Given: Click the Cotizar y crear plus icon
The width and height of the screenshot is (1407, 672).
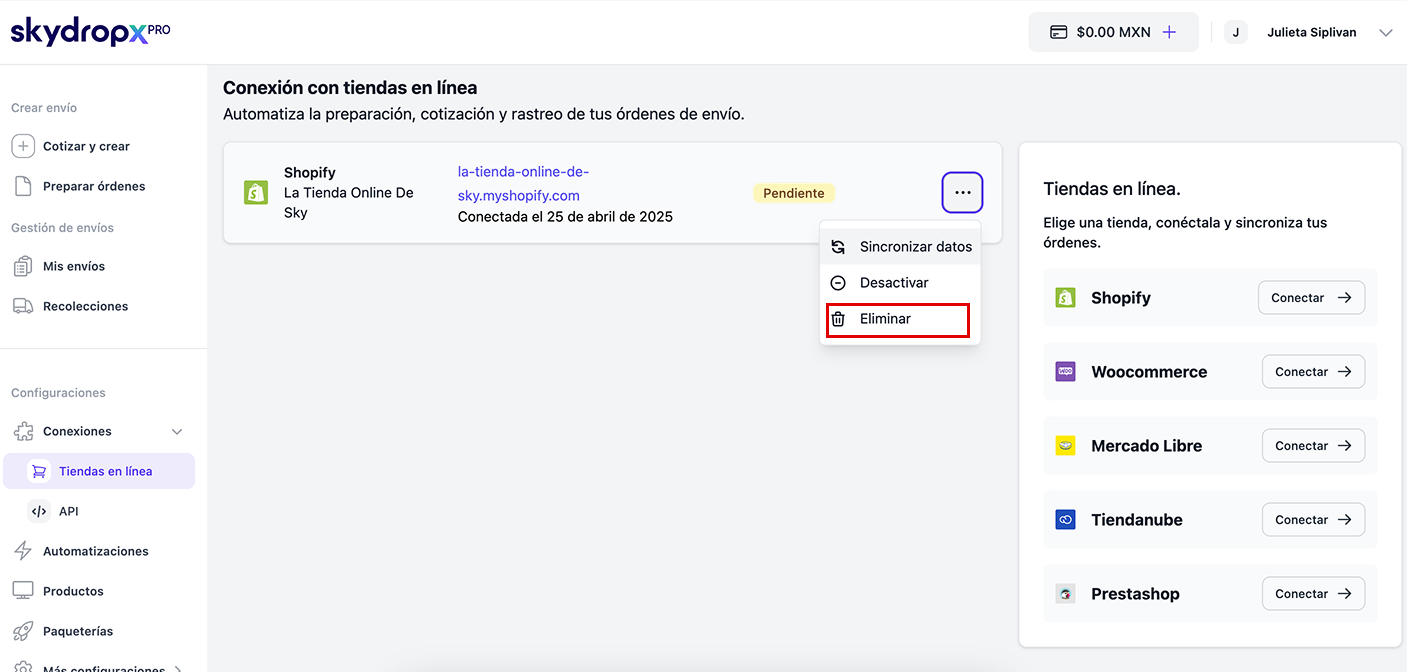Looking at the screenshot, I should coord(23,146).
